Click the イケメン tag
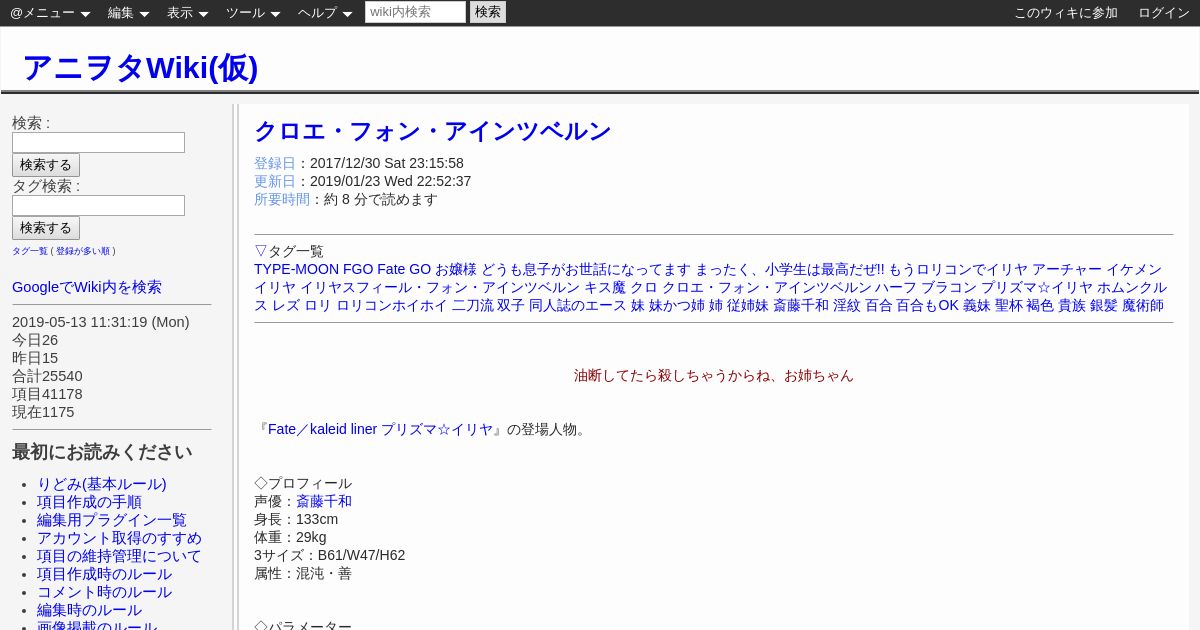1200x630 pixels. coord(1134,269)
